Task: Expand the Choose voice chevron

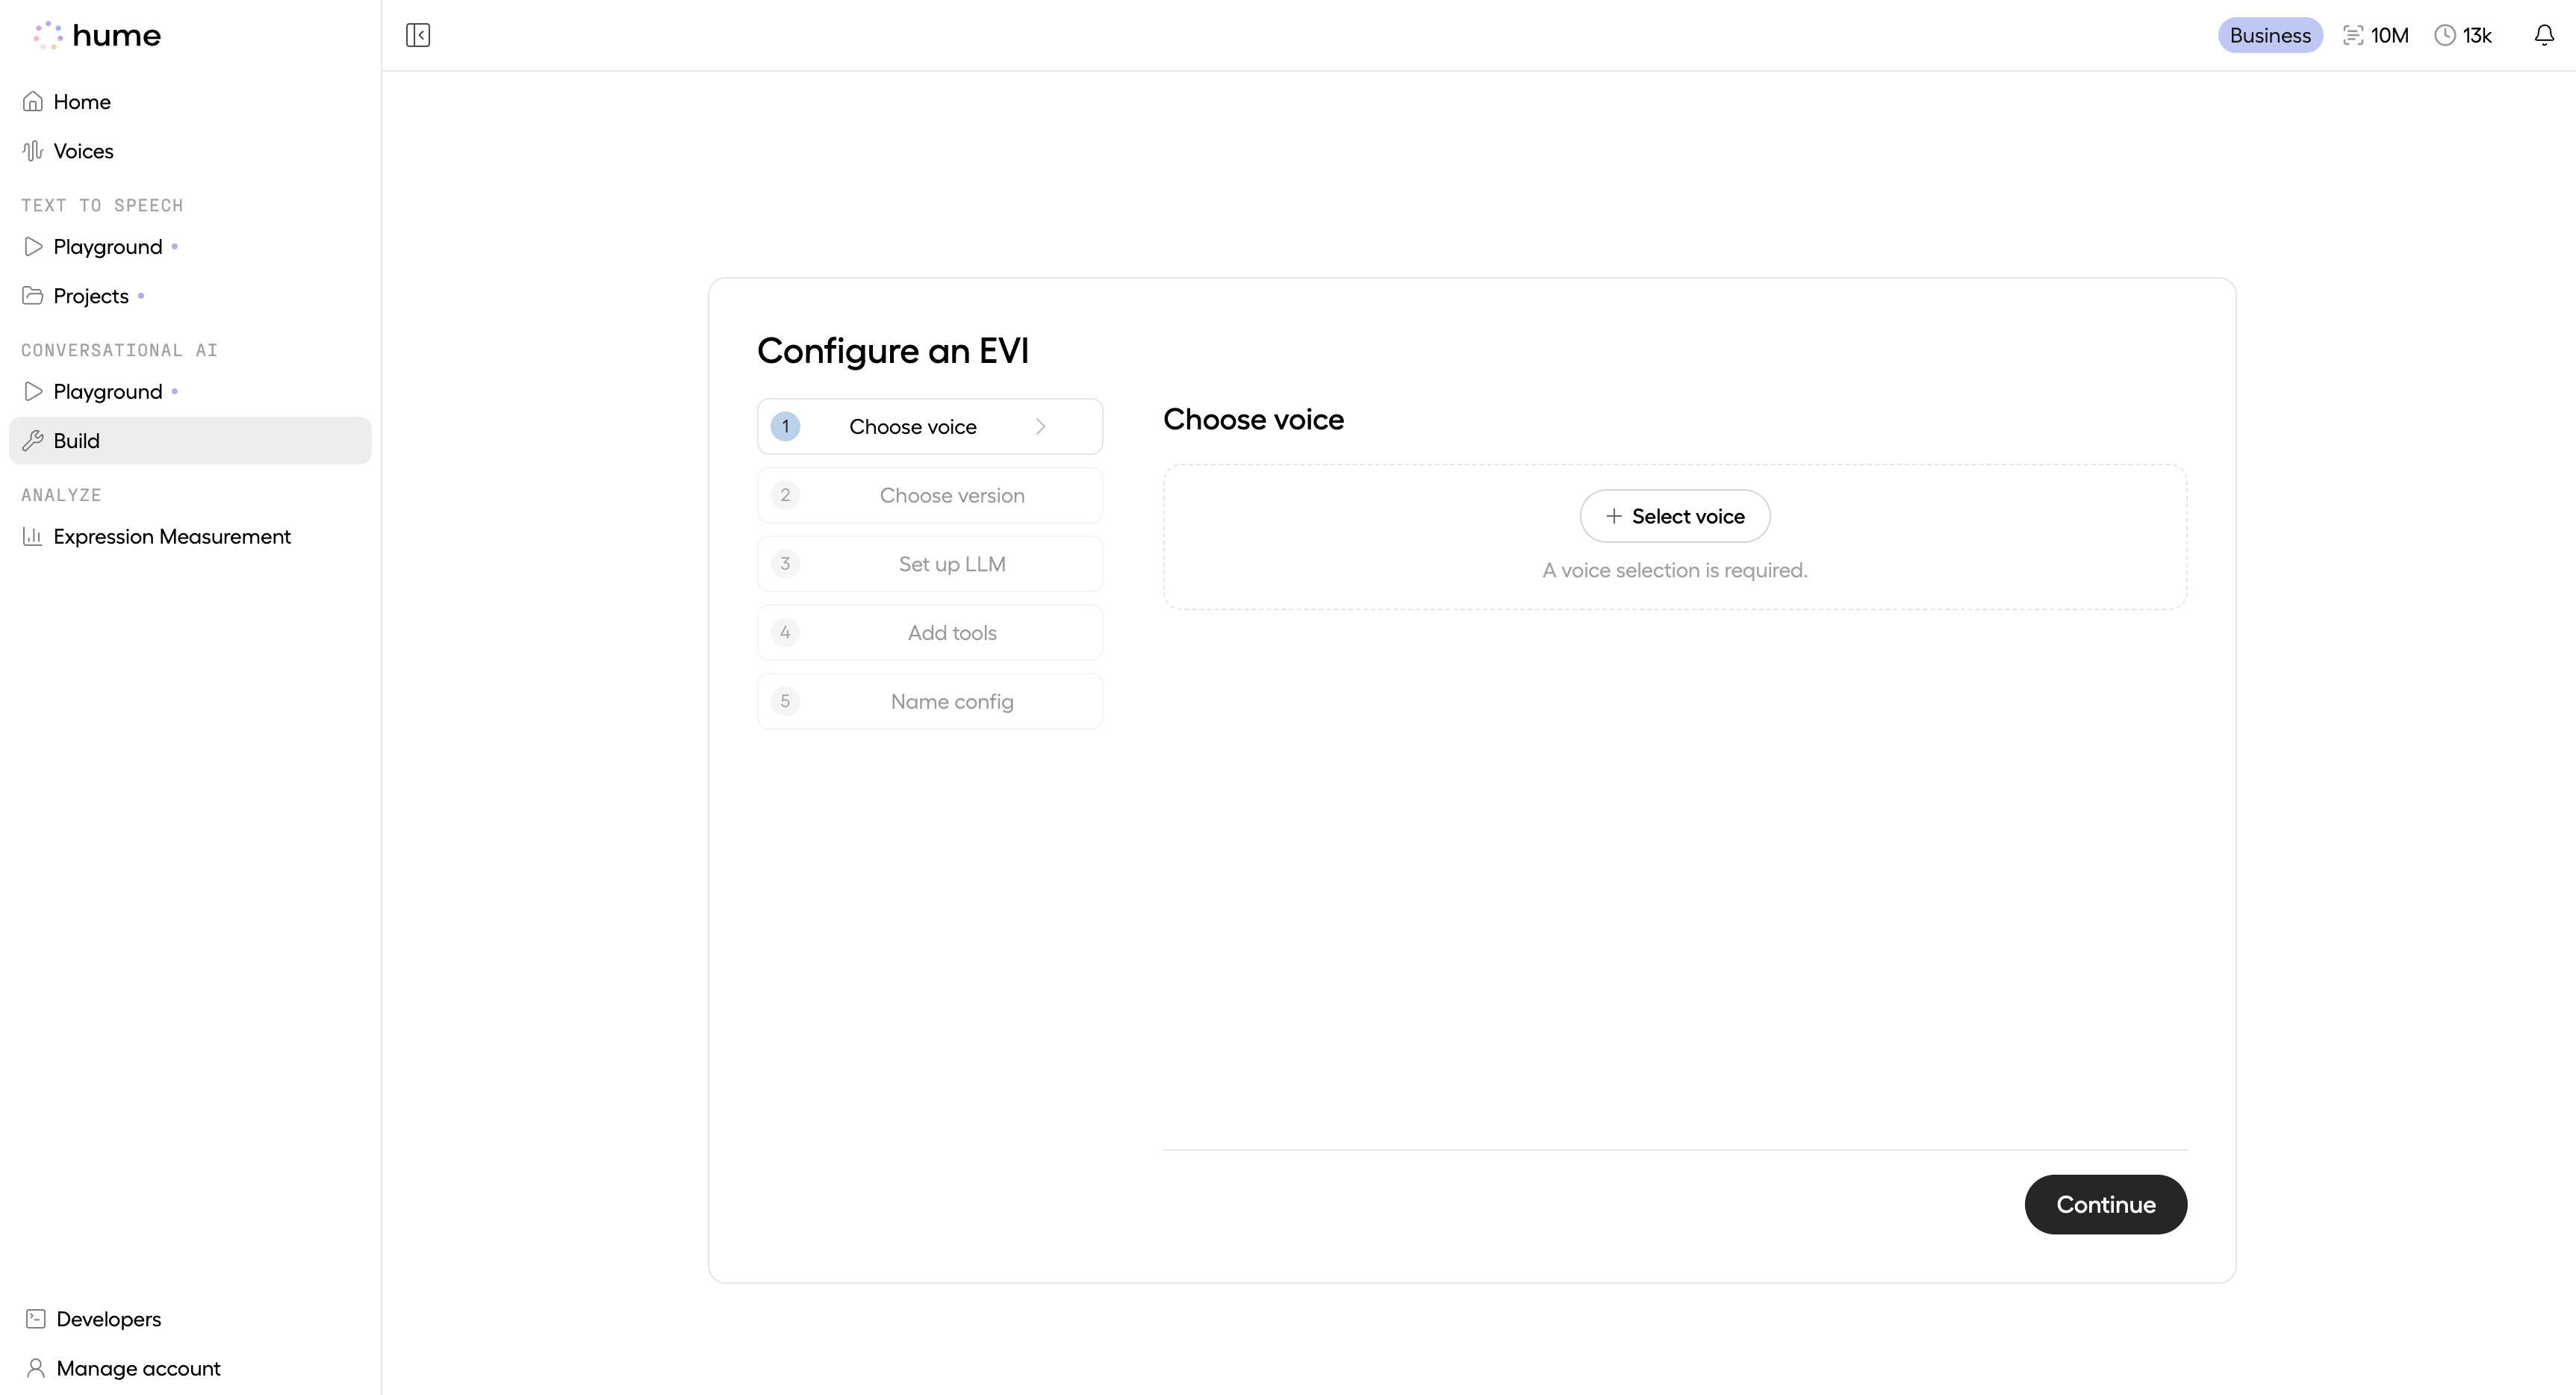Action: 1041,426
